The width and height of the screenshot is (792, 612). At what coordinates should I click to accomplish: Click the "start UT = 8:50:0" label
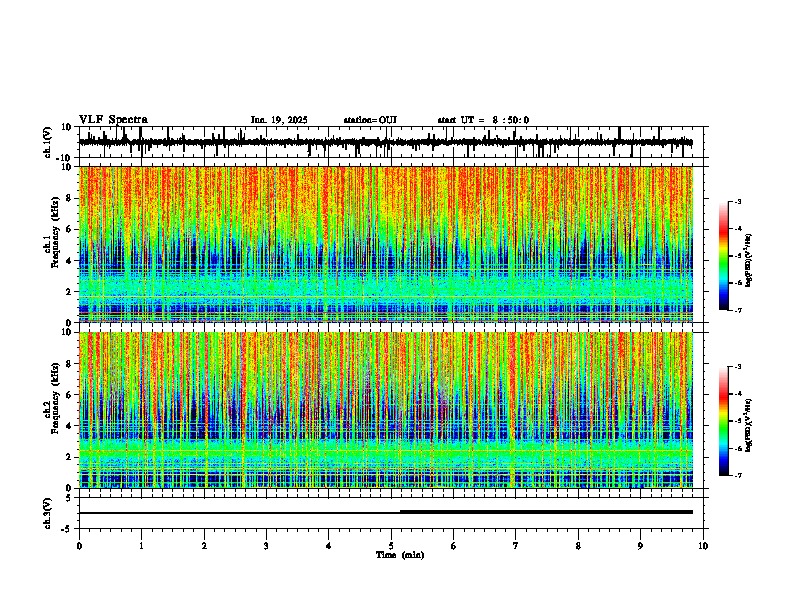coord(483,120)
